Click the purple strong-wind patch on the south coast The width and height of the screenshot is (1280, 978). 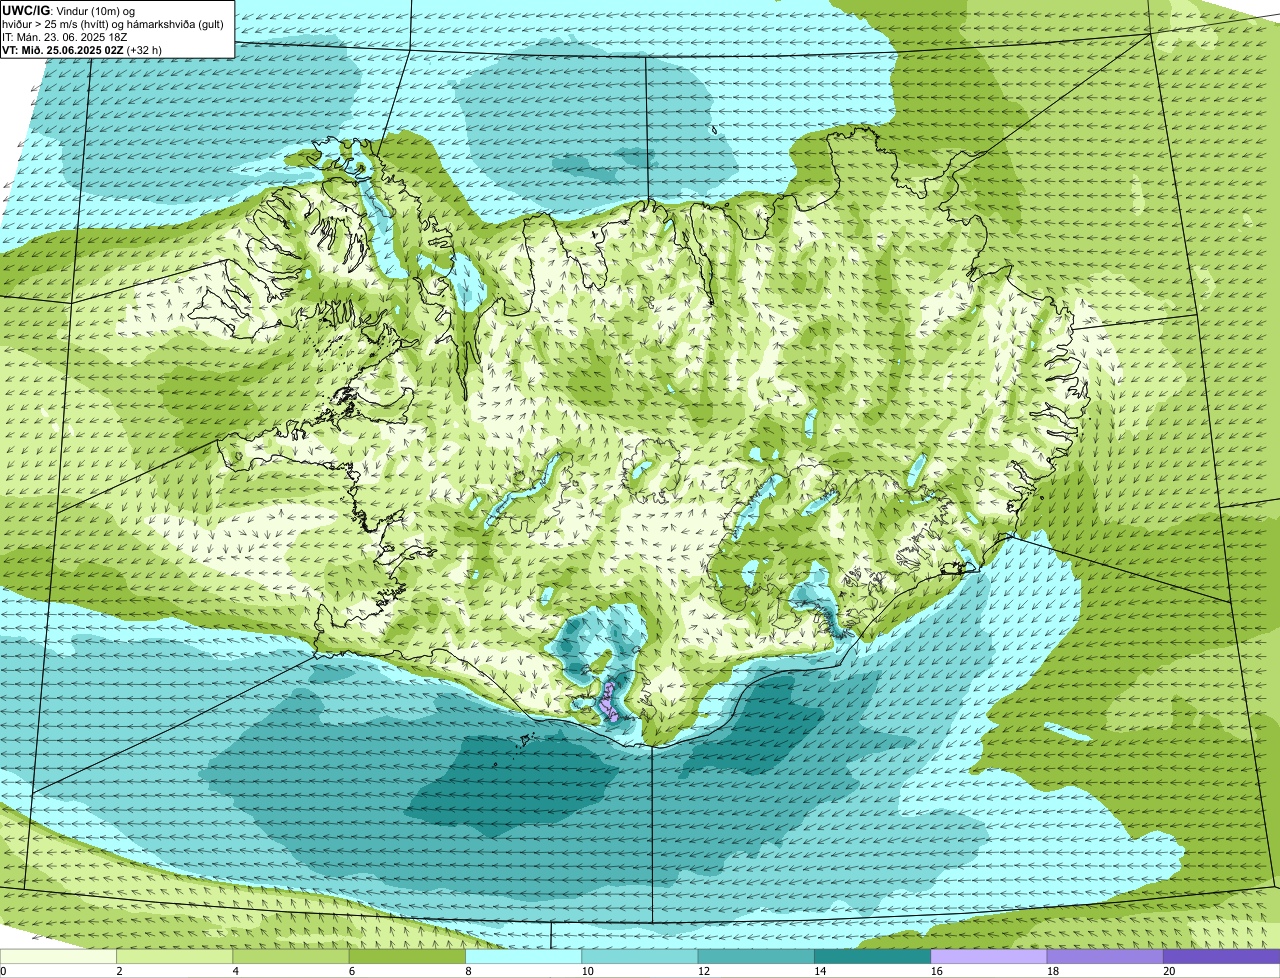(608, 701)
